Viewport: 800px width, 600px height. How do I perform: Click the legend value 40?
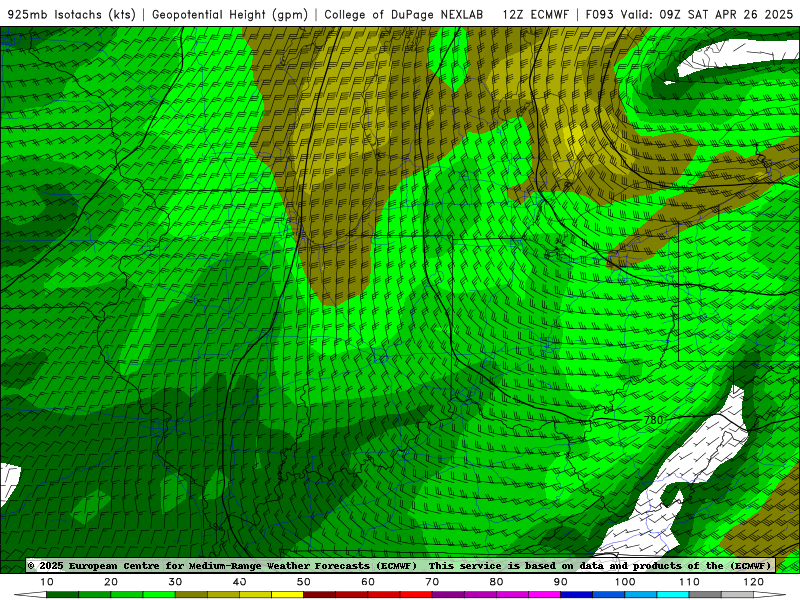[x=239, y=582]
